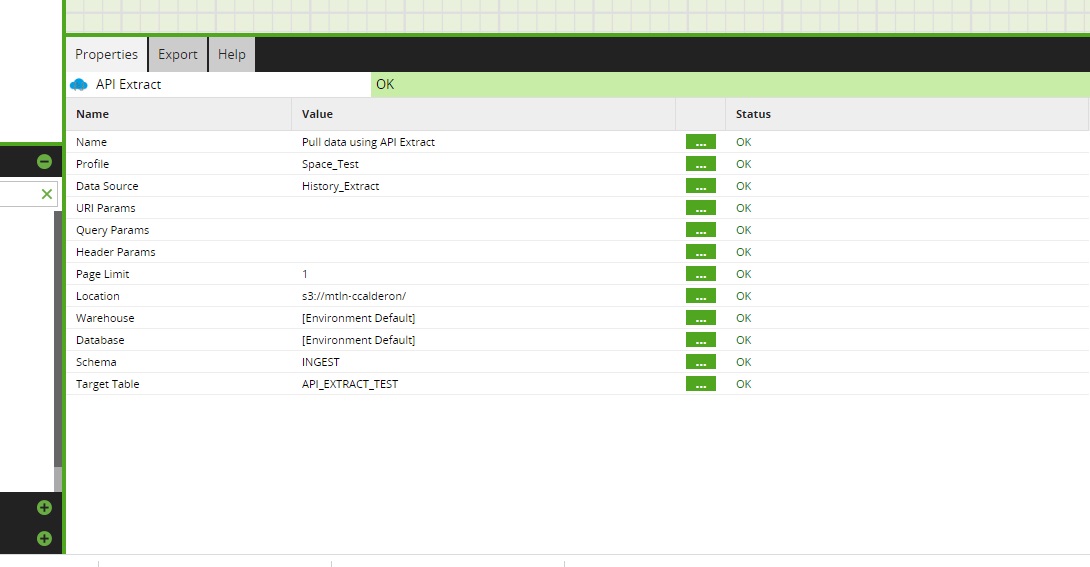Expand the lowest green plus panel
The height and width of the screenshot is (567, 1090).
click(44, 538)
